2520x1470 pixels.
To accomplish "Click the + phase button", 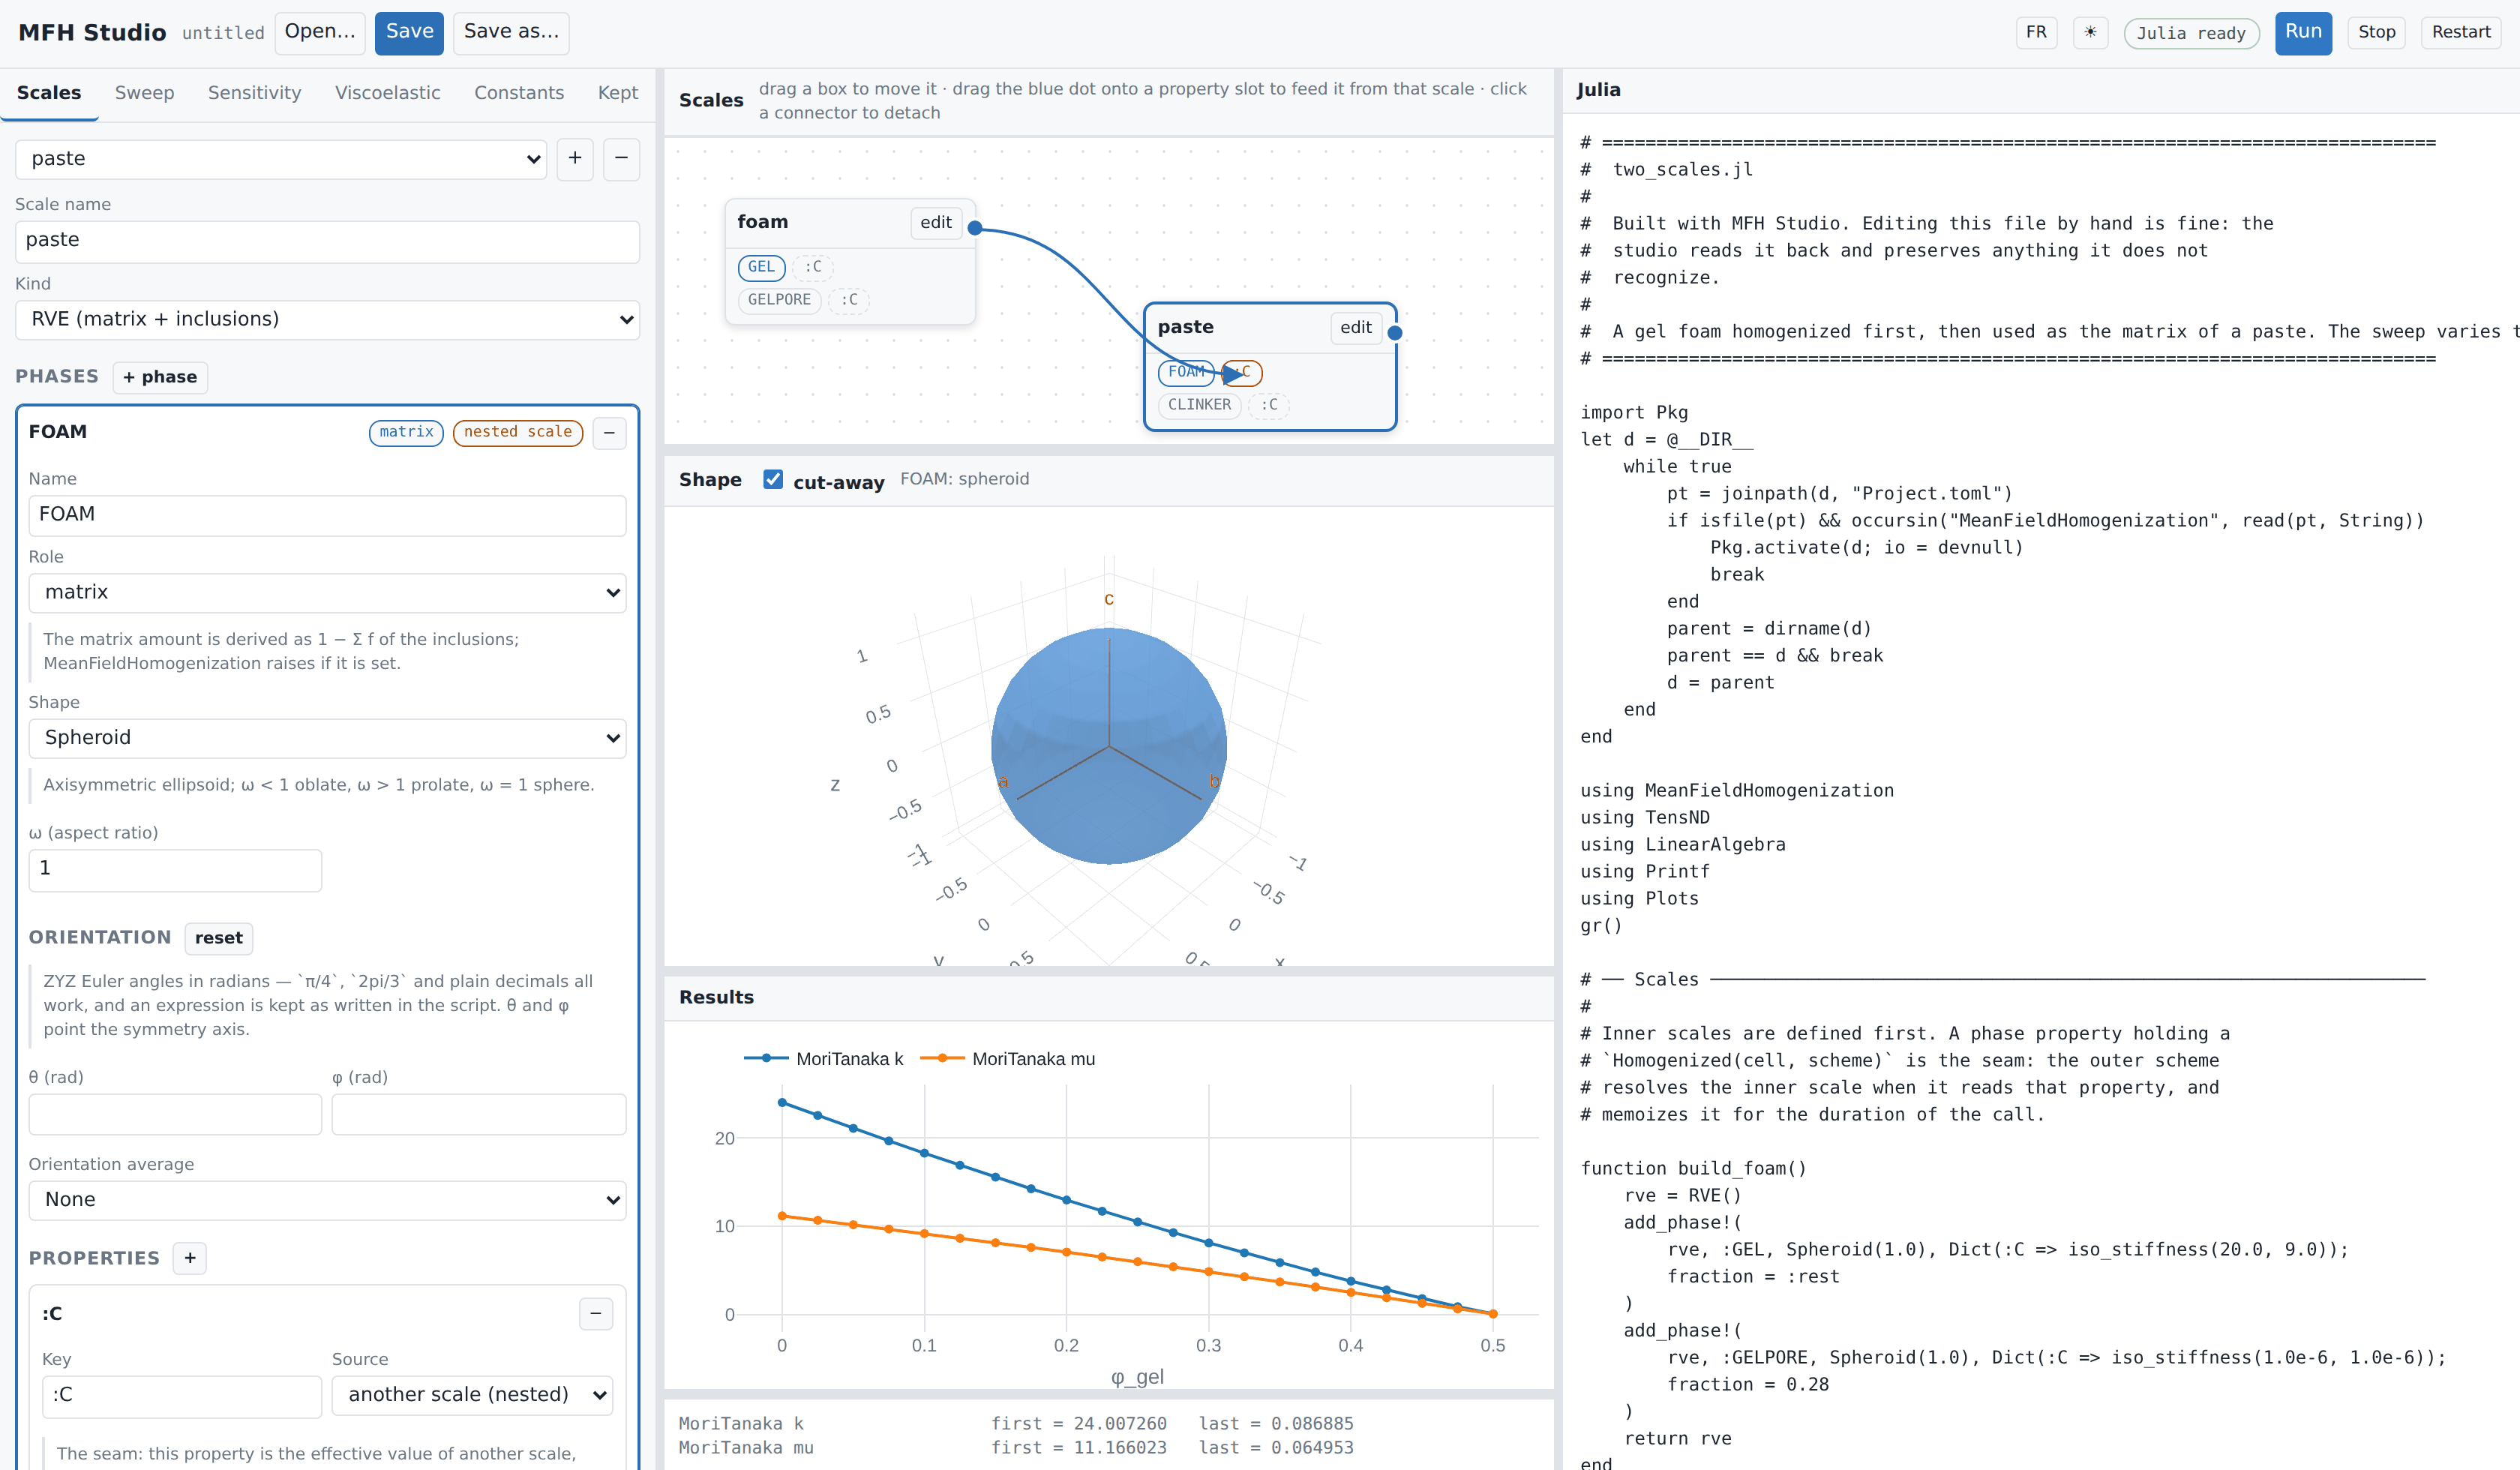I will pyautogui.click(x=160, y=377).
